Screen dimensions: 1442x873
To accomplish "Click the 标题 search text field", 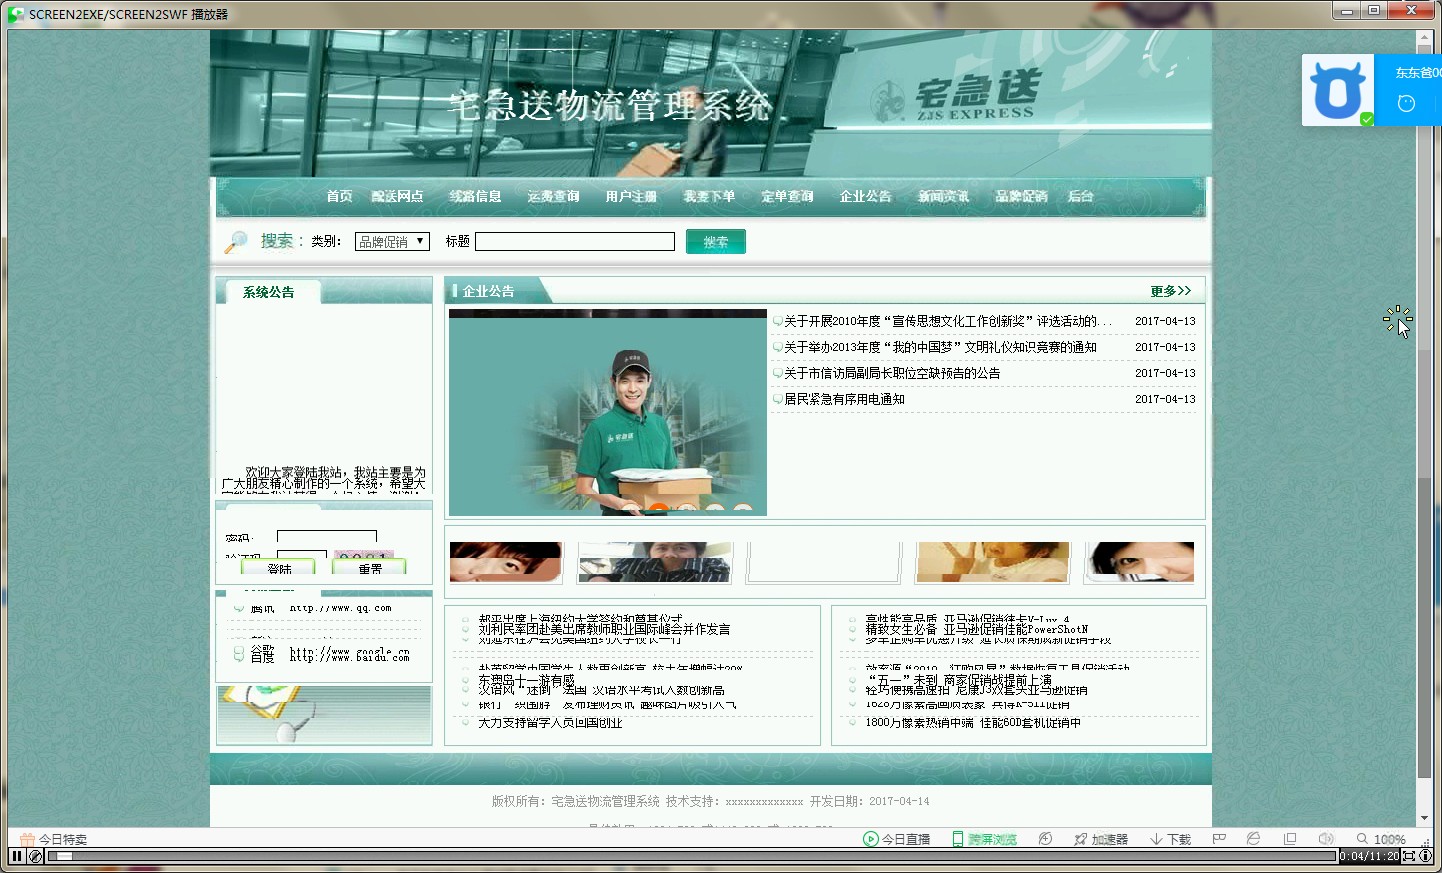I will [x=575, y=241].
